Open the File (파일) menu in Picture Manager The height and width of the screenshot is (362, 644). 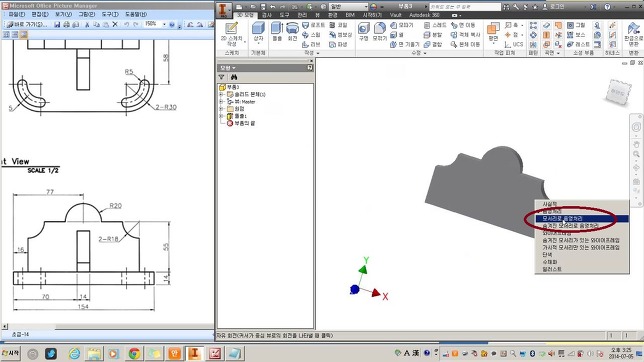17,14
